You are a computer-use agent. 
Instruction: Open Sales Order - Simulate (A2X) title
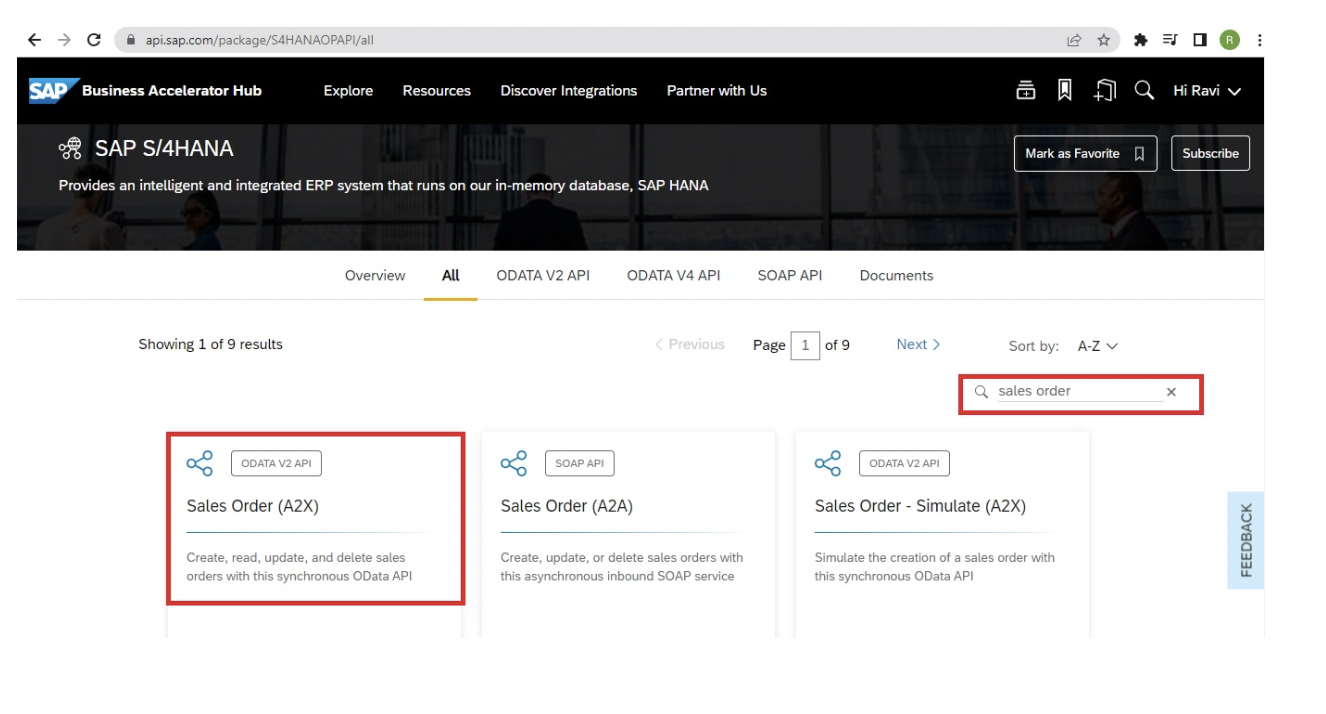point(920,506)
